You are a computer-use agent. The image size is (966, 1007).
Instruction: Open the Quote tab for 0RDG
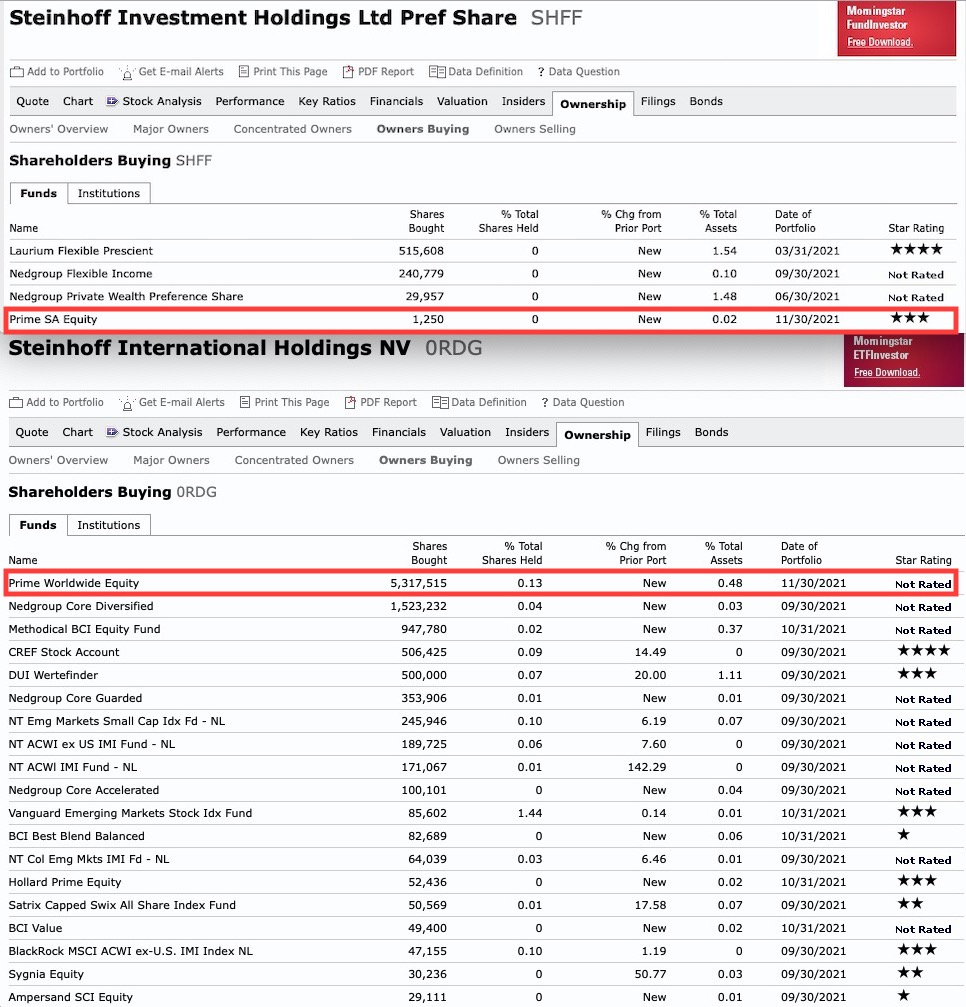tap(31, 433)
